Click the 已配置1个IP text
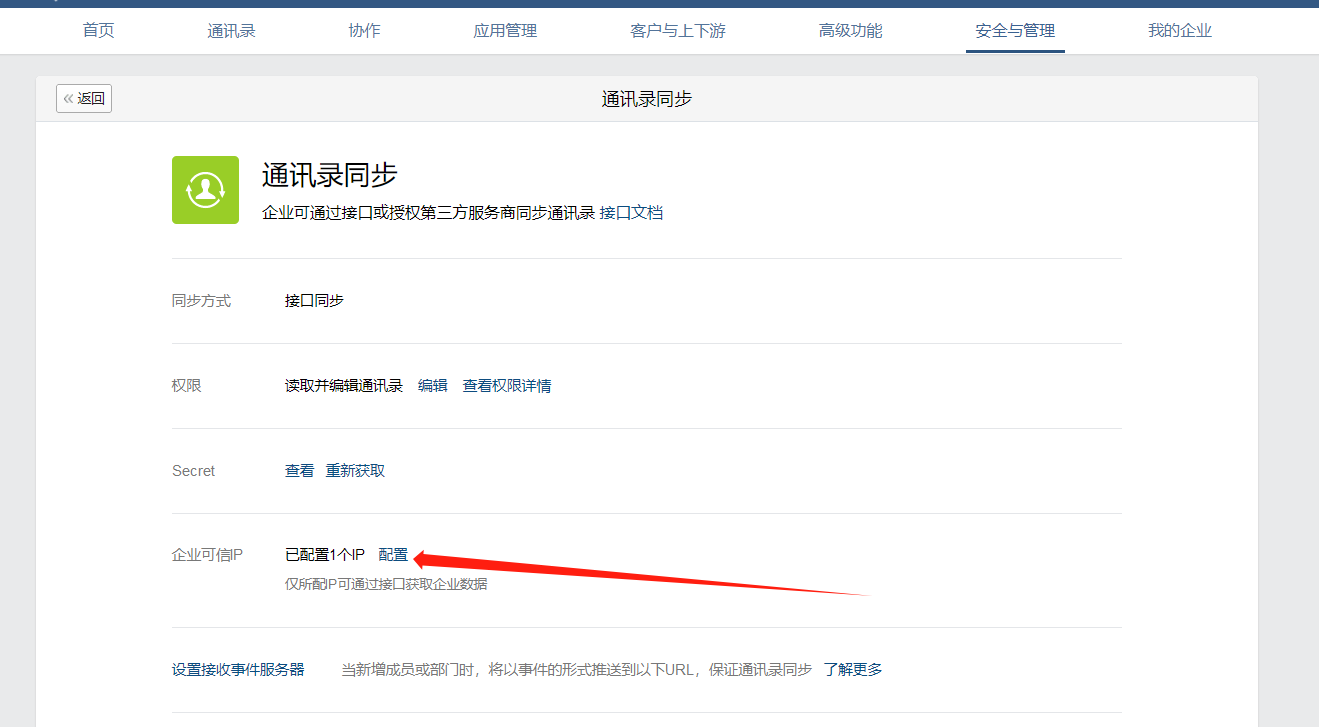1319x727 pixels. (x=325, y=555)
